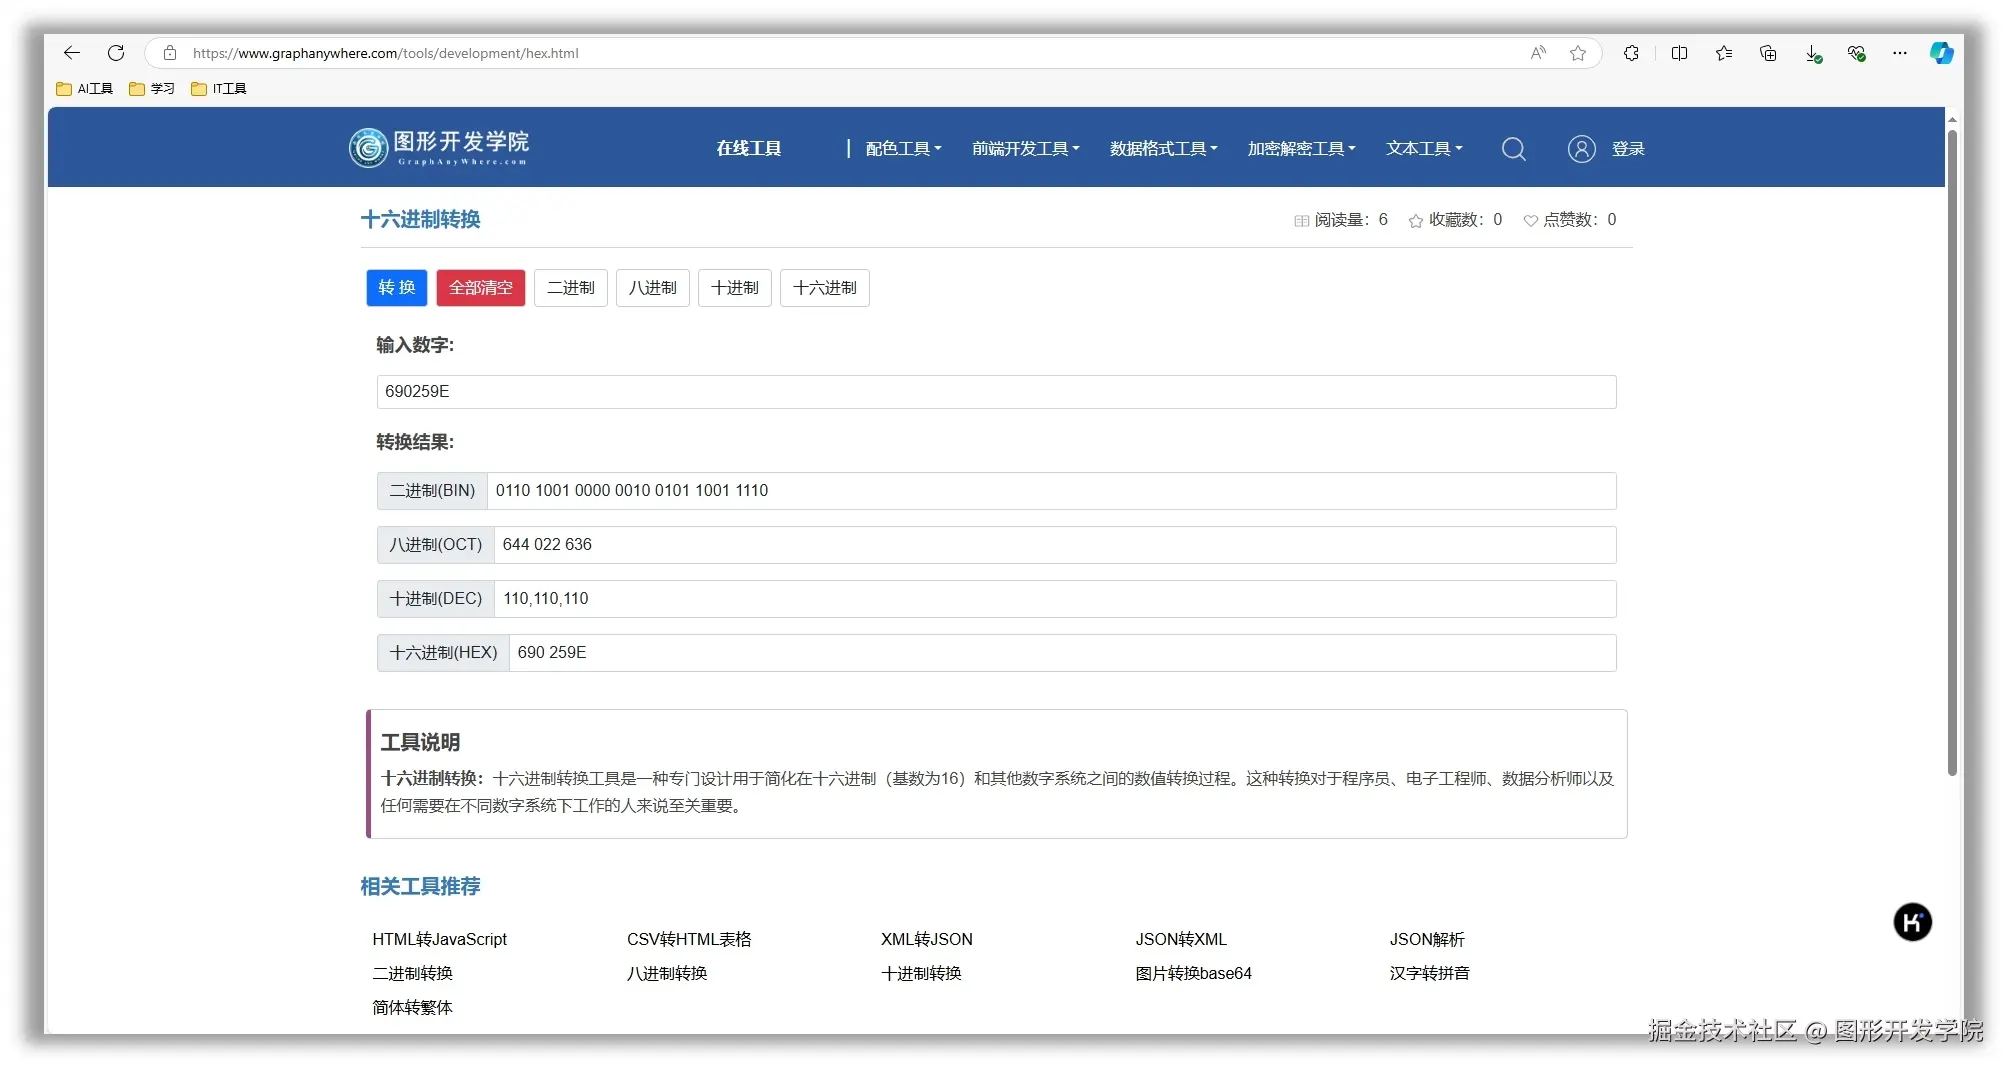Click the 十六进制(HEX) result field

1062,653
